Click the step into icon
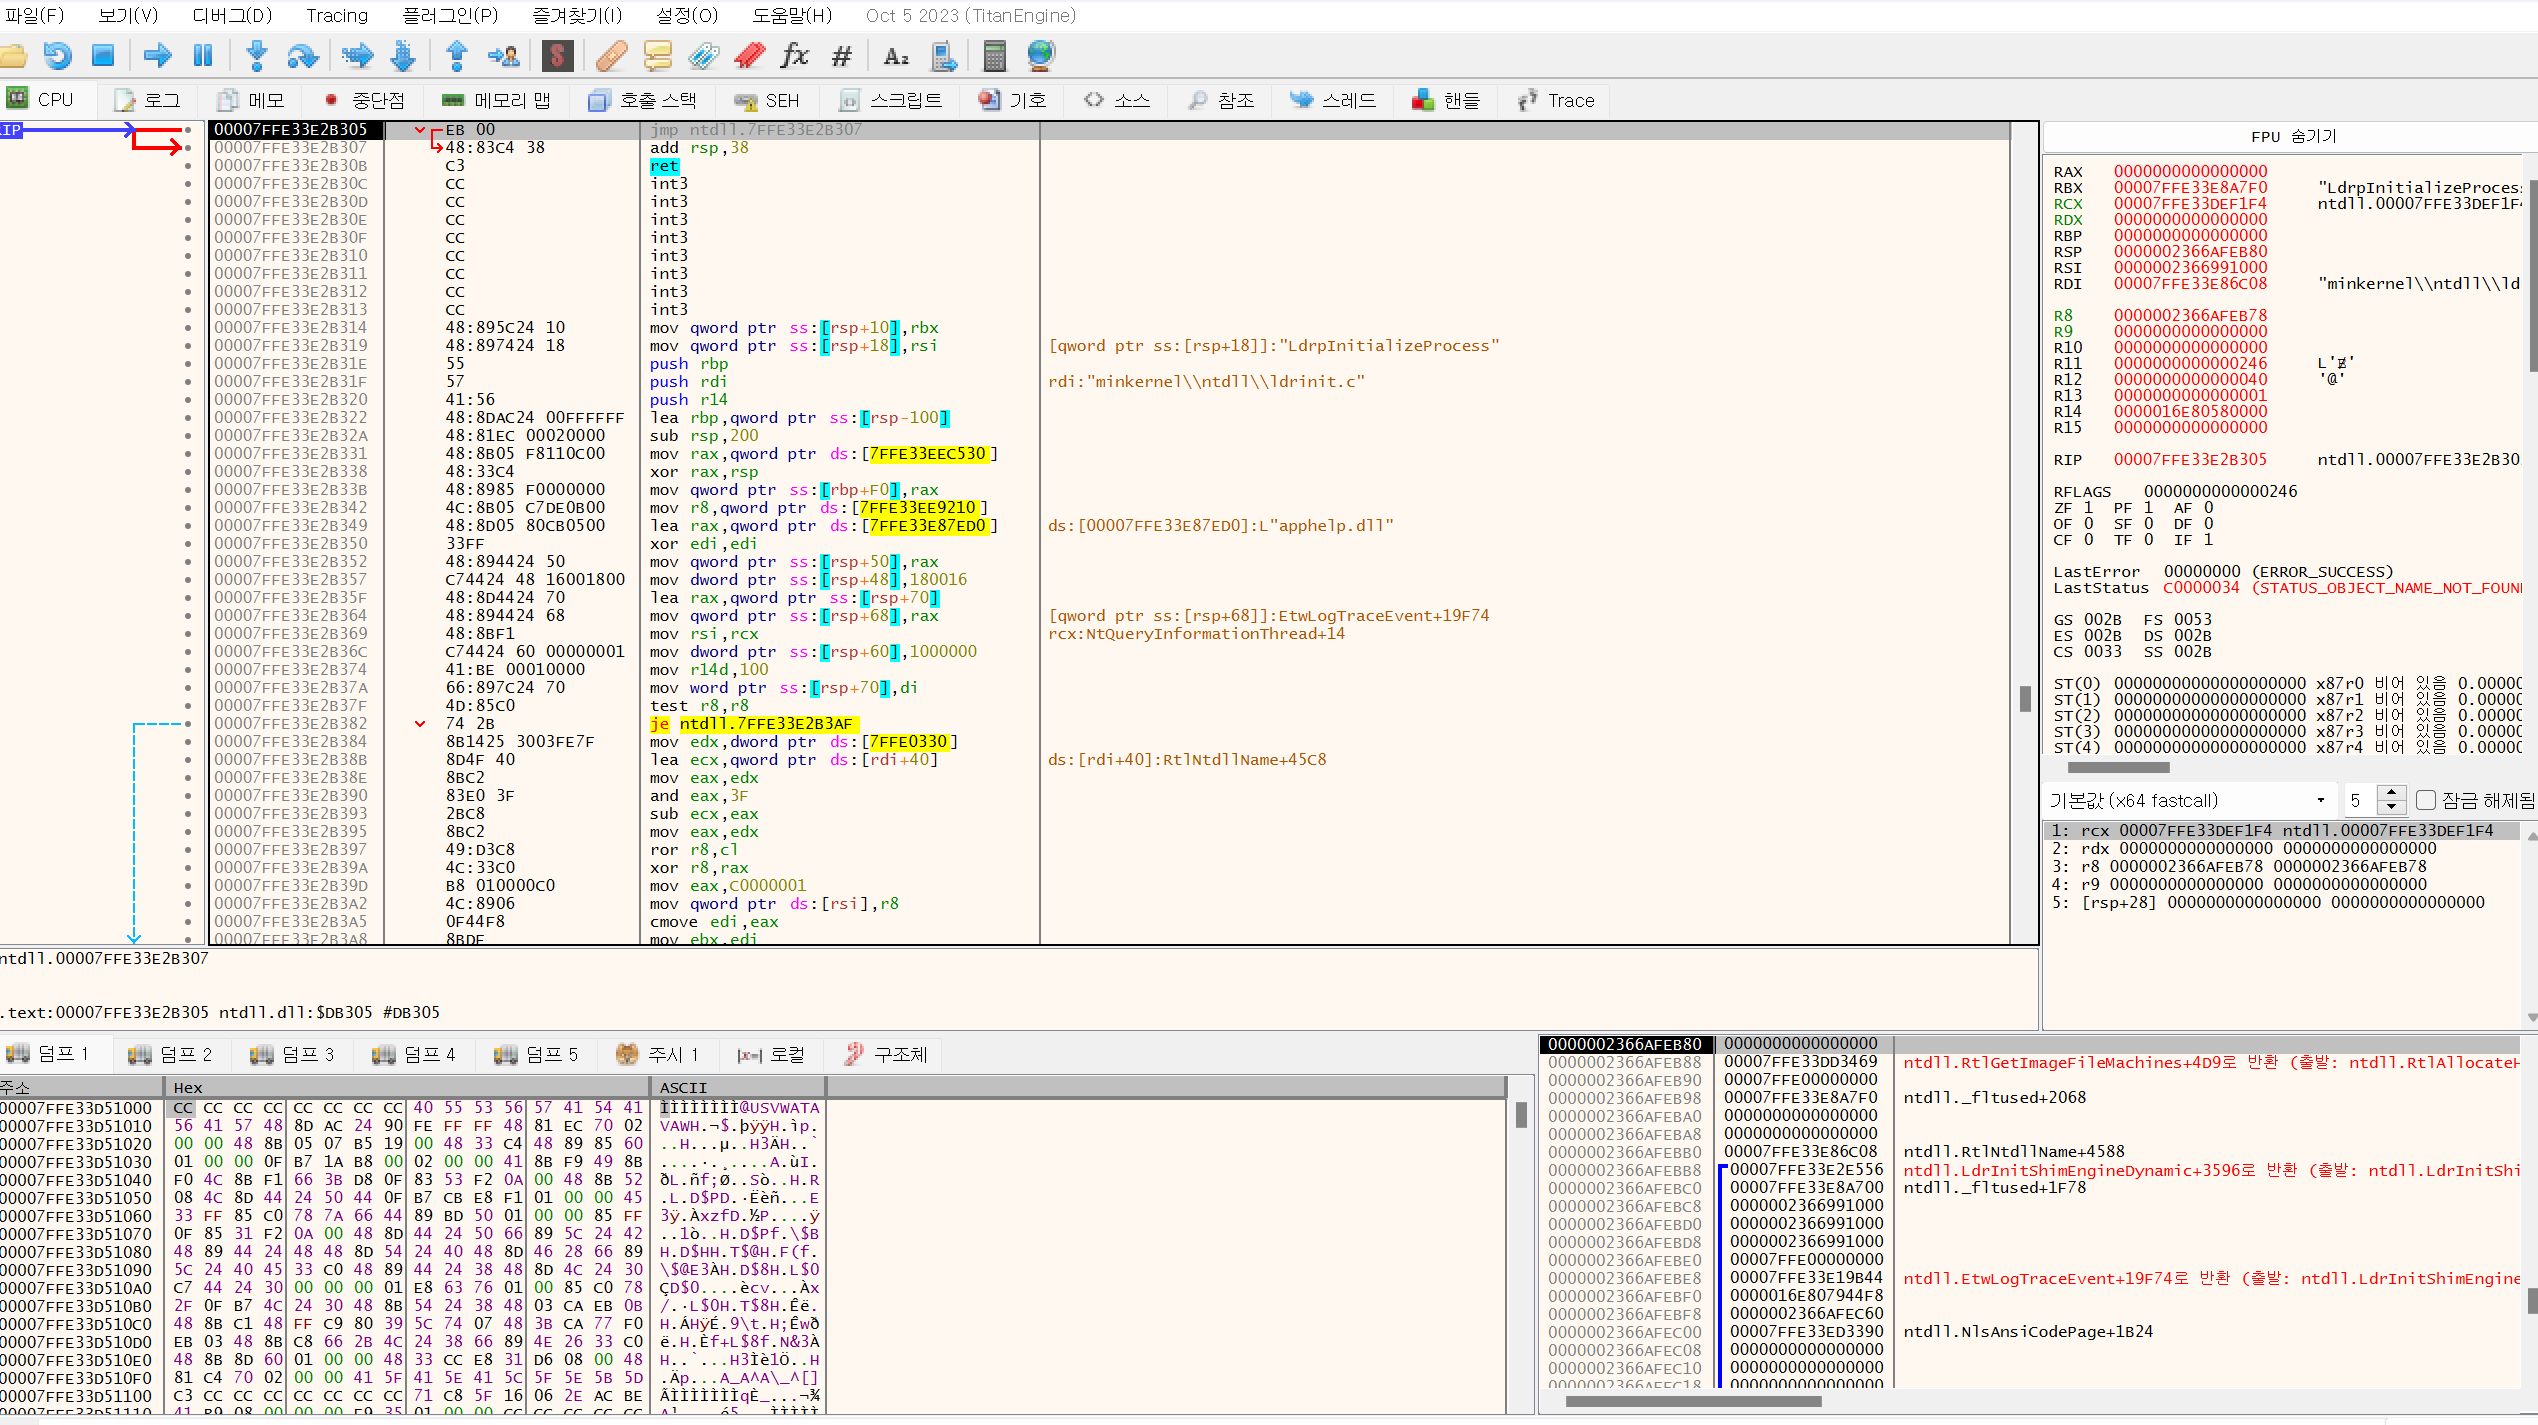 click(x=257, y=56)
